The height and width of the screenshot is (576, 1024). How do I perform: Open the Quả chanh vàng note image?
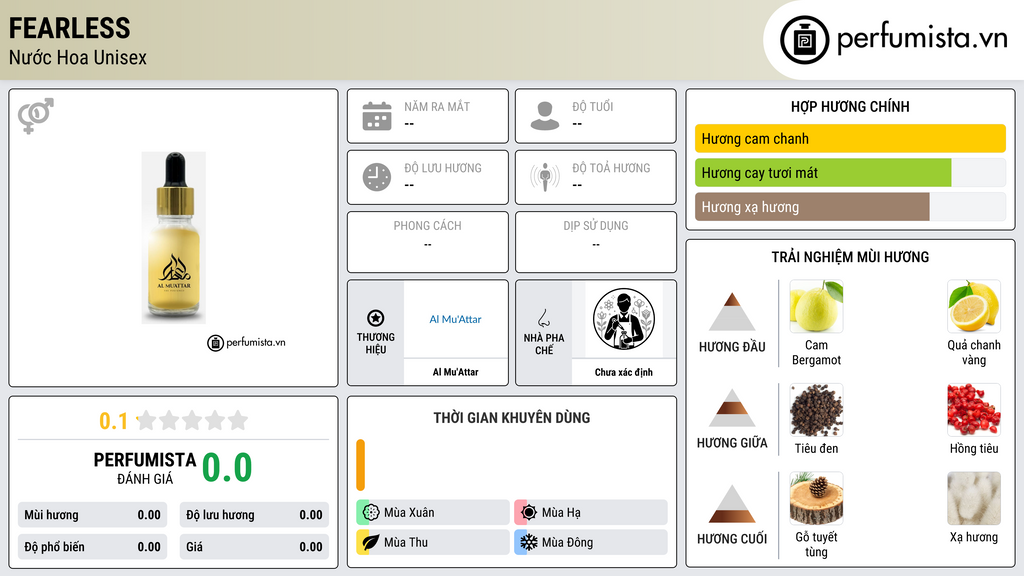[974, 306]
